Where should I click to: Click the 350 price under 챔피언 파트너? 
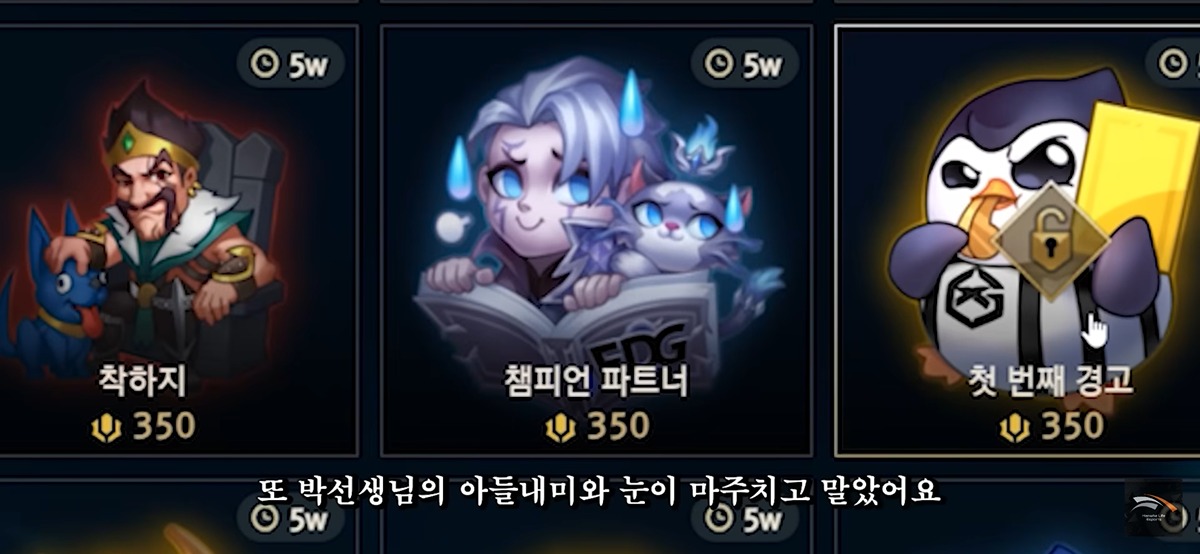[619, 427]
